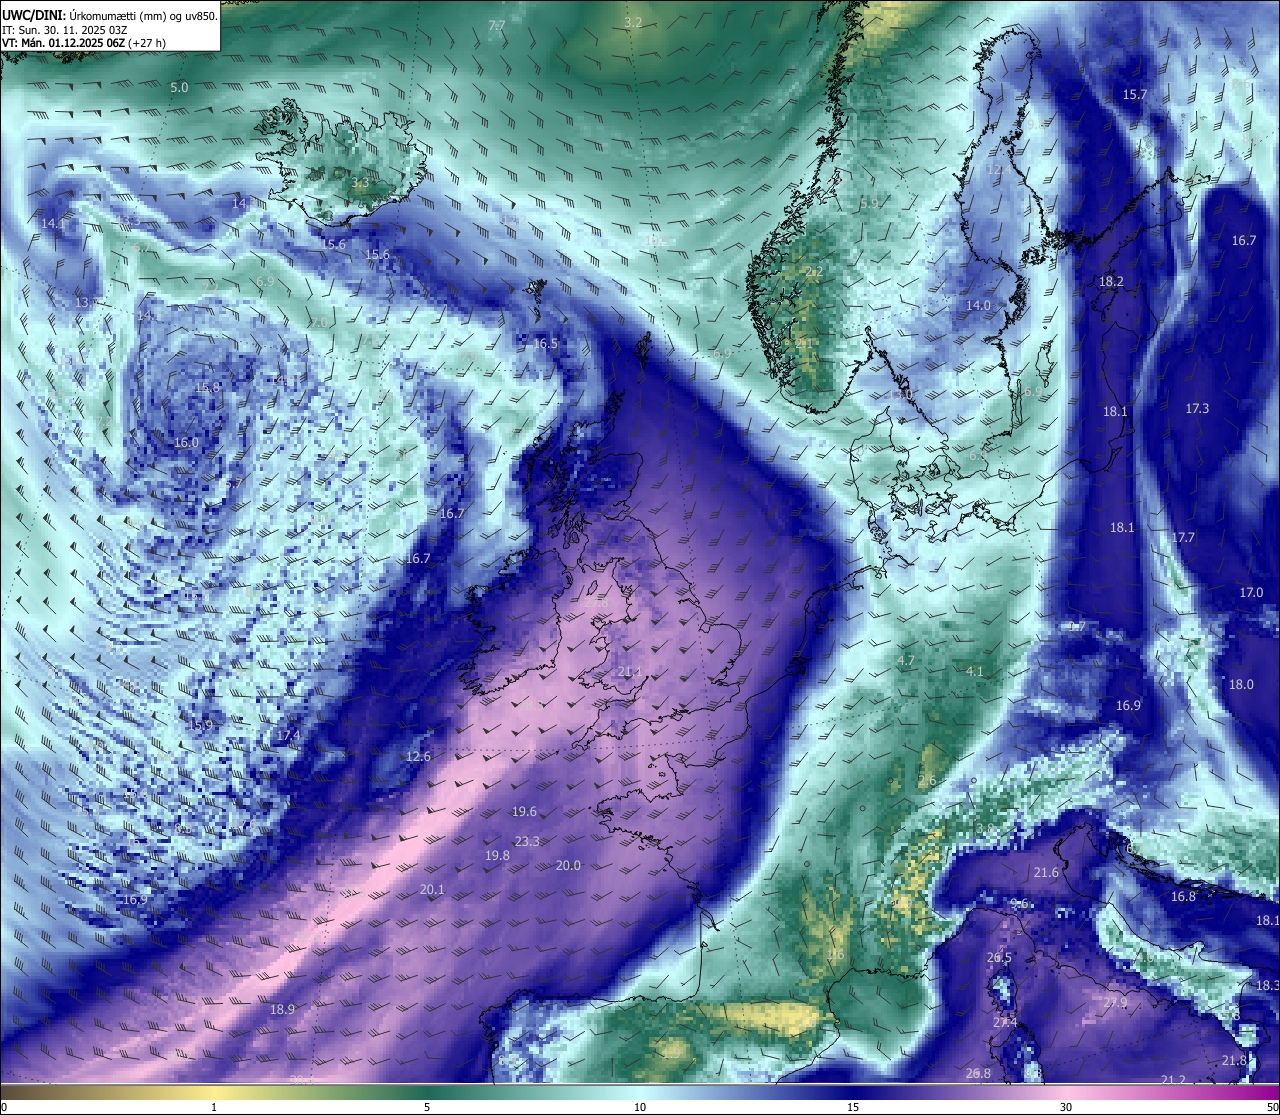Click the VT: Mán. 01.12.2025 06Z line
1280x1115 pixels.
tap(84, 43)
